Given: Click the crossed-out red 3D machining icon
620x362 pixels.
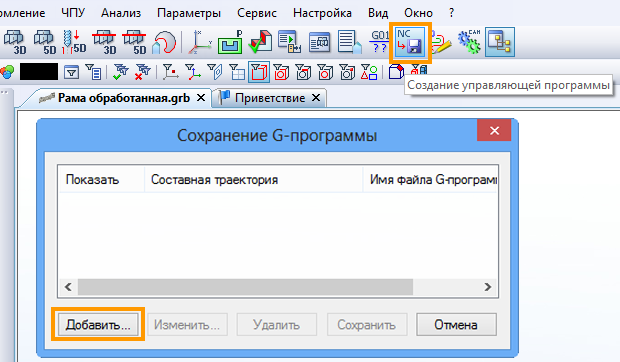Looking at the screenshot, I should coord(104,42).
